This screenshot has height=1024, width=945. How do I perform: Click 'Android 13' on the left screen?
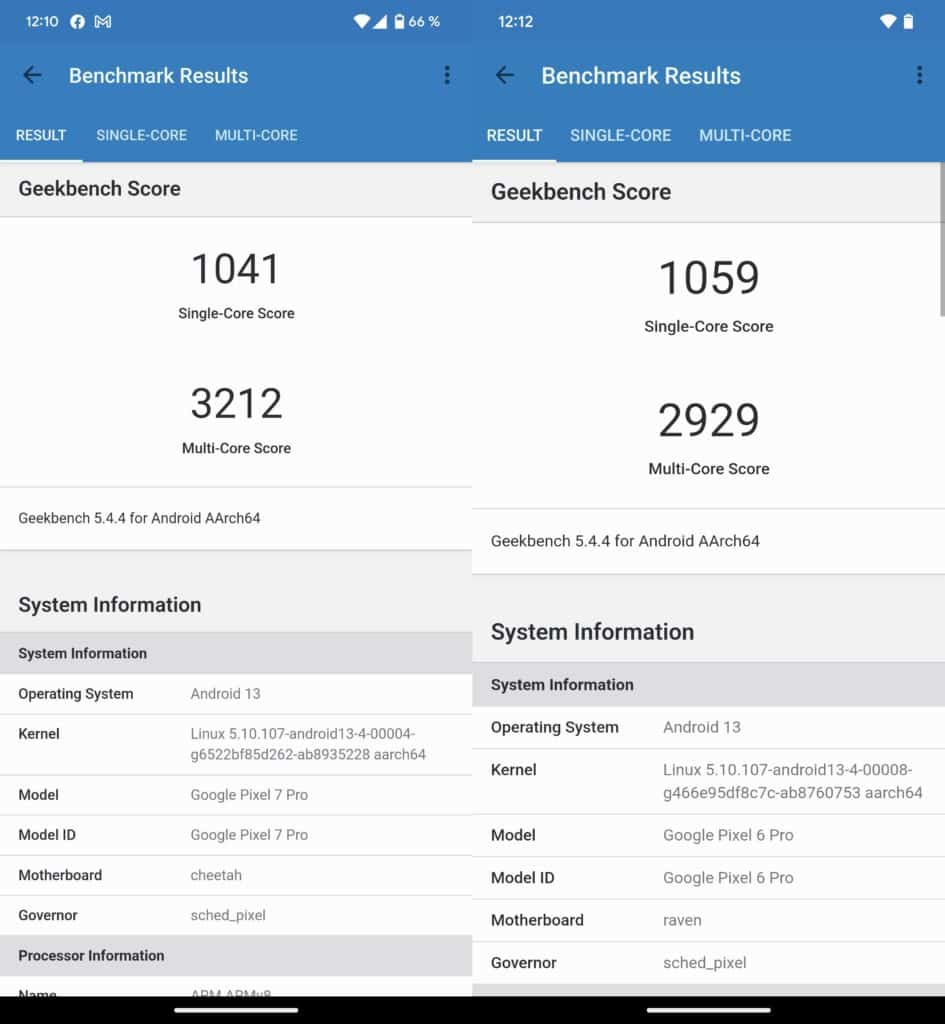(x=225, y=694)
